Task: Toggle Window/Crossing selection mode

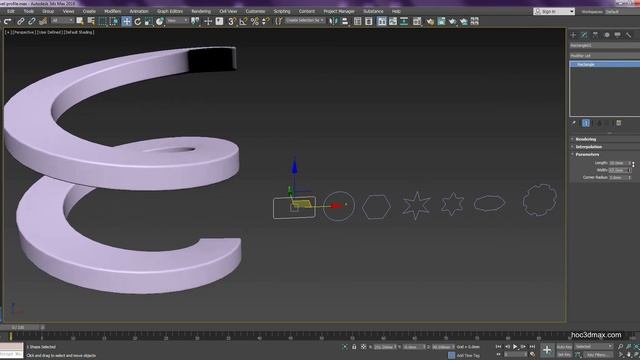Action: pos(114,21)
